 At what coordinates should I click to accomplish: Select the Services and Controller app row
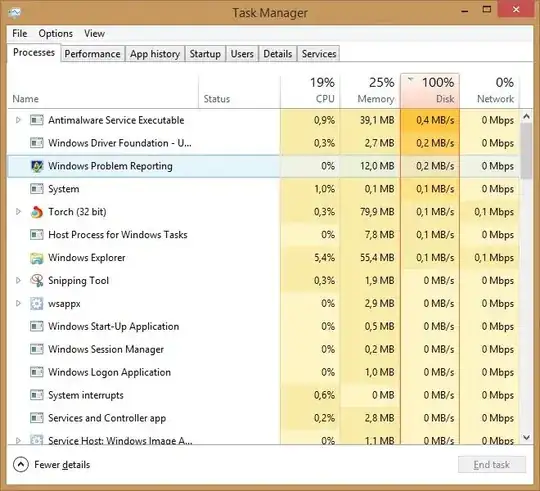(x=263, y=418)
